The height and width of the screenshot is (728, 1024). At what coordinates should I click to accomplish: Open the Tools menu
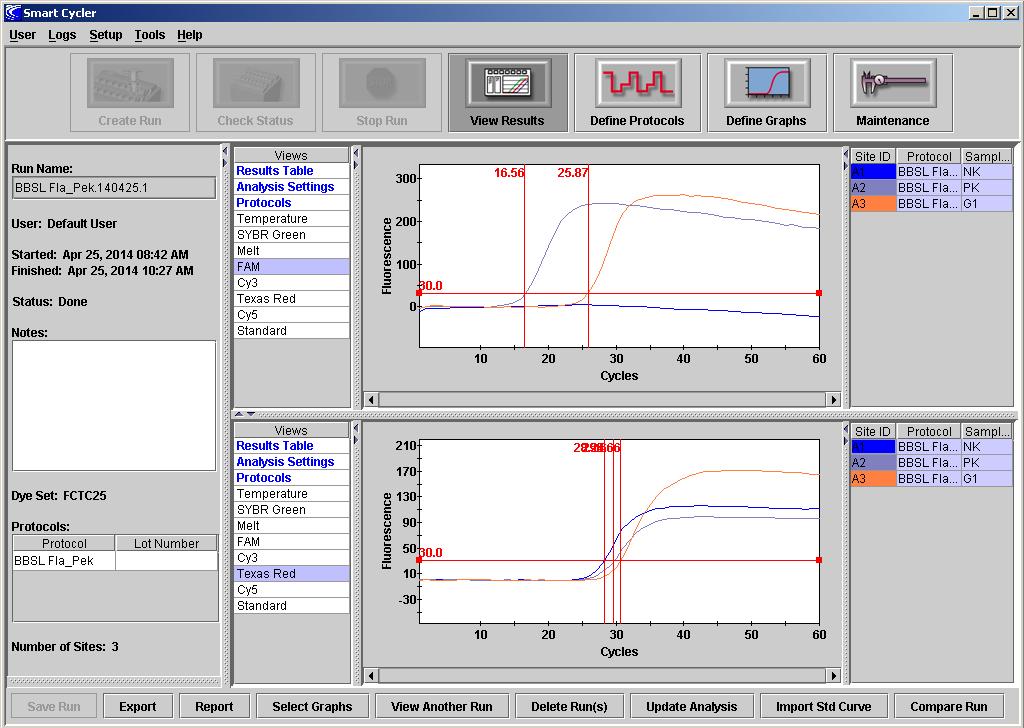(150, 35)
